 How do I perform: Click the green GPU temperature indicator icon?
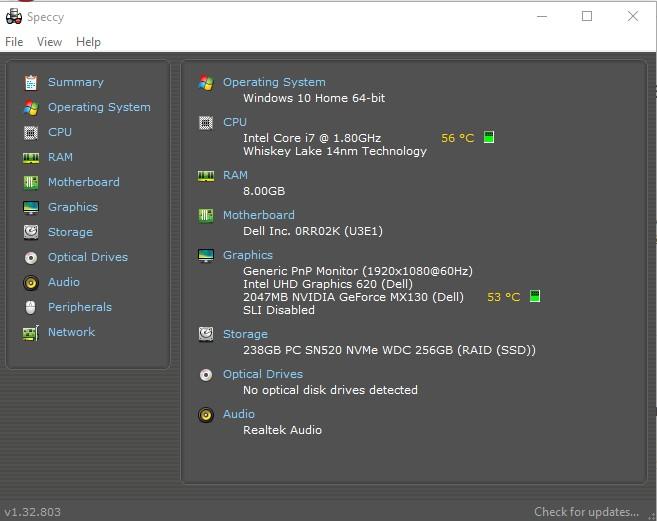tap(535, 296)
